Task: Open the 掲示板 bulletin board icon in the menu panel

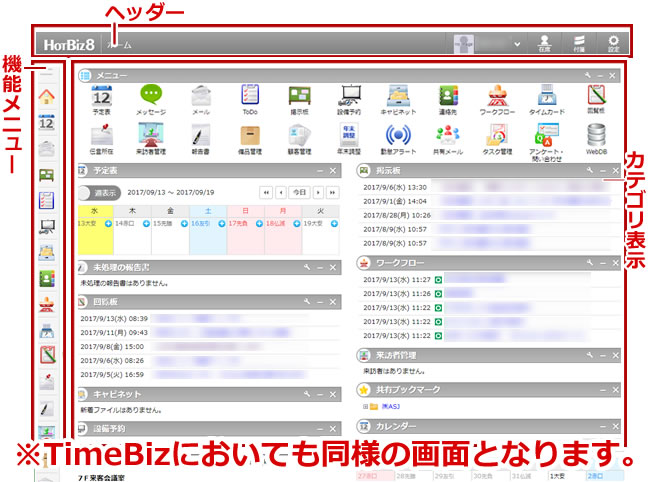Action: tap(299, 95)
